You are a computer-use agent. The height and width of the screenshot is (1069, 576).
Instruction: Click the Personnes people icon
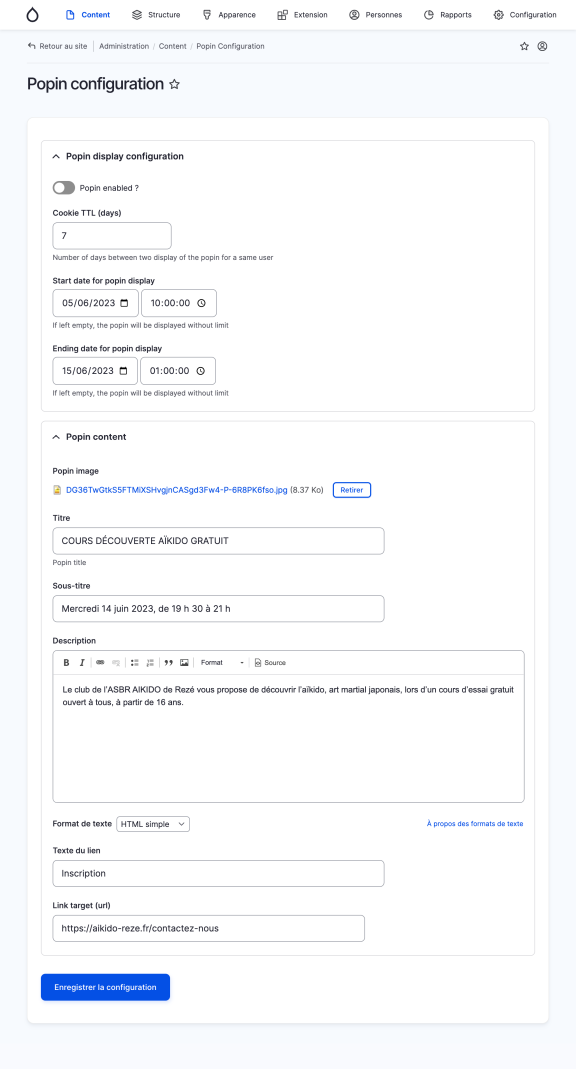(353, 15)
